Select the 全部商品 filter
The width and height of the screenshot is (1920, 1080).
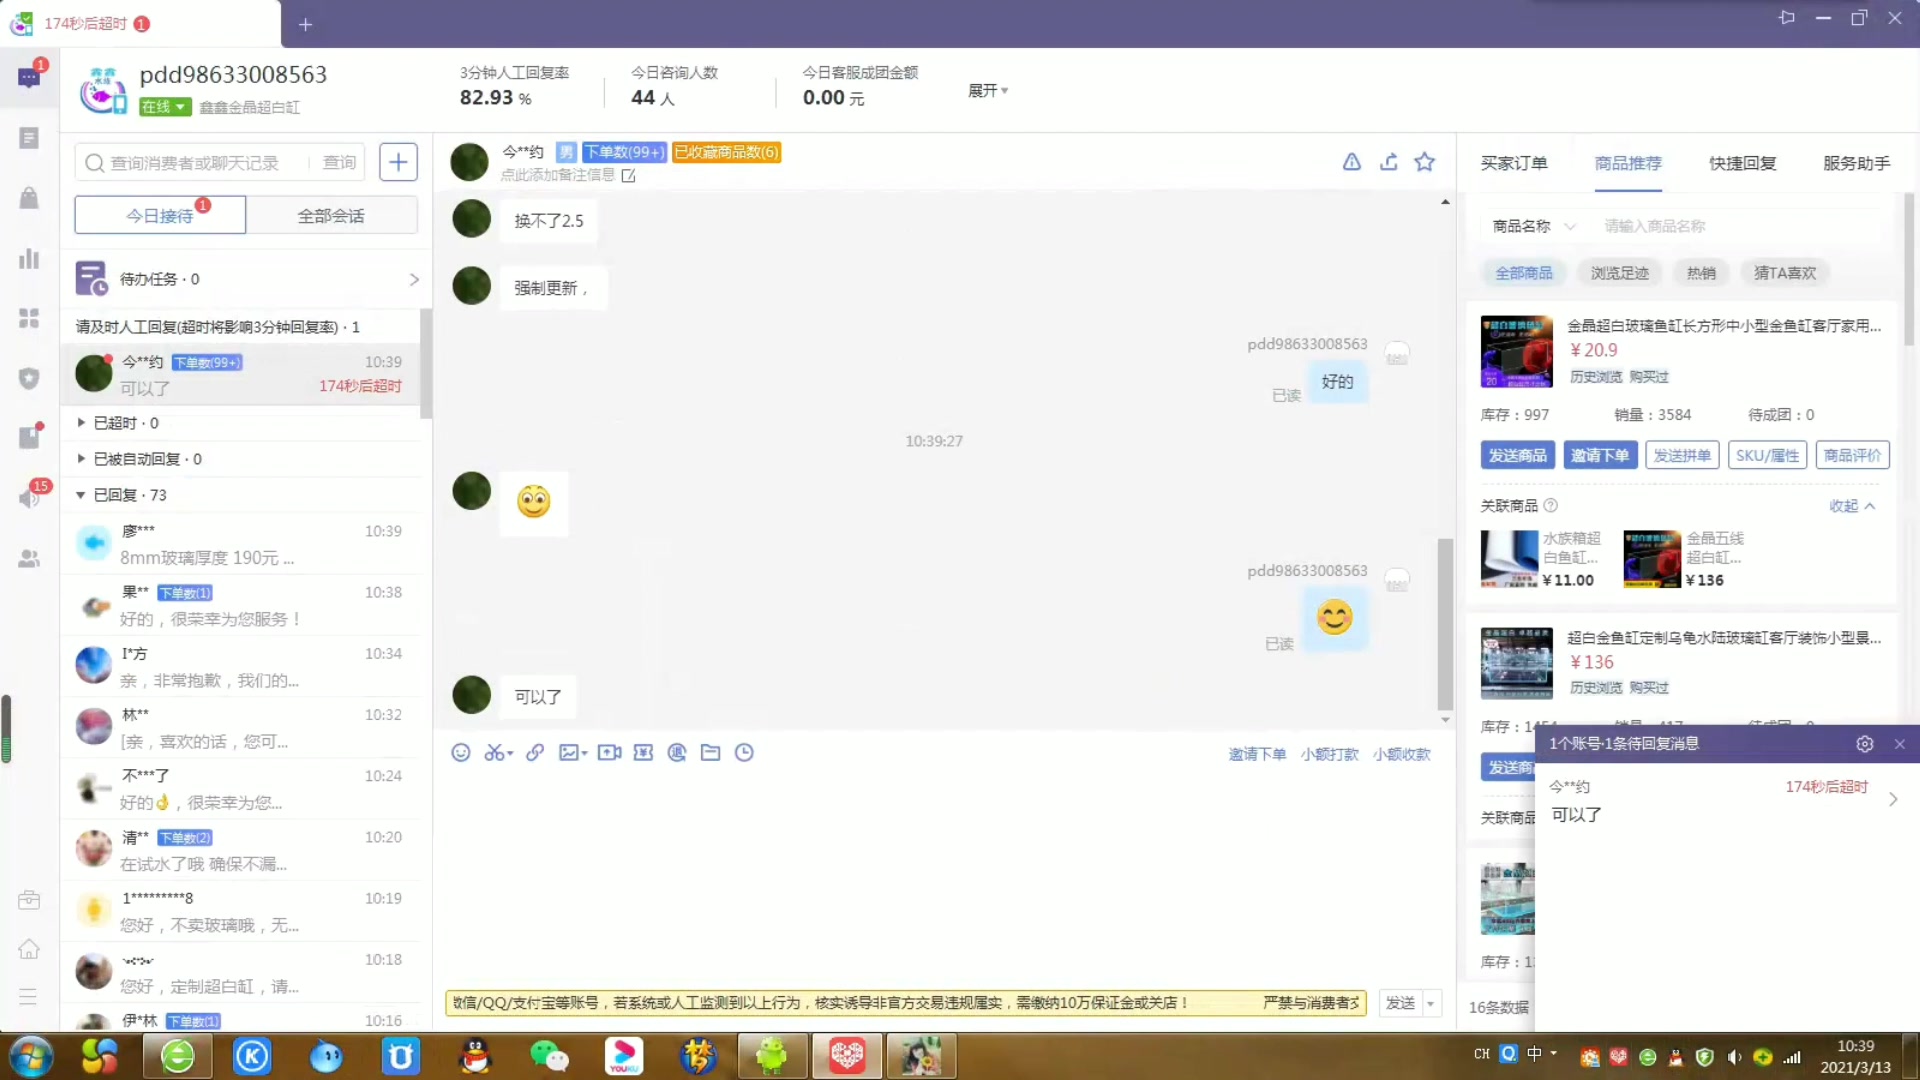(1524, 273)
